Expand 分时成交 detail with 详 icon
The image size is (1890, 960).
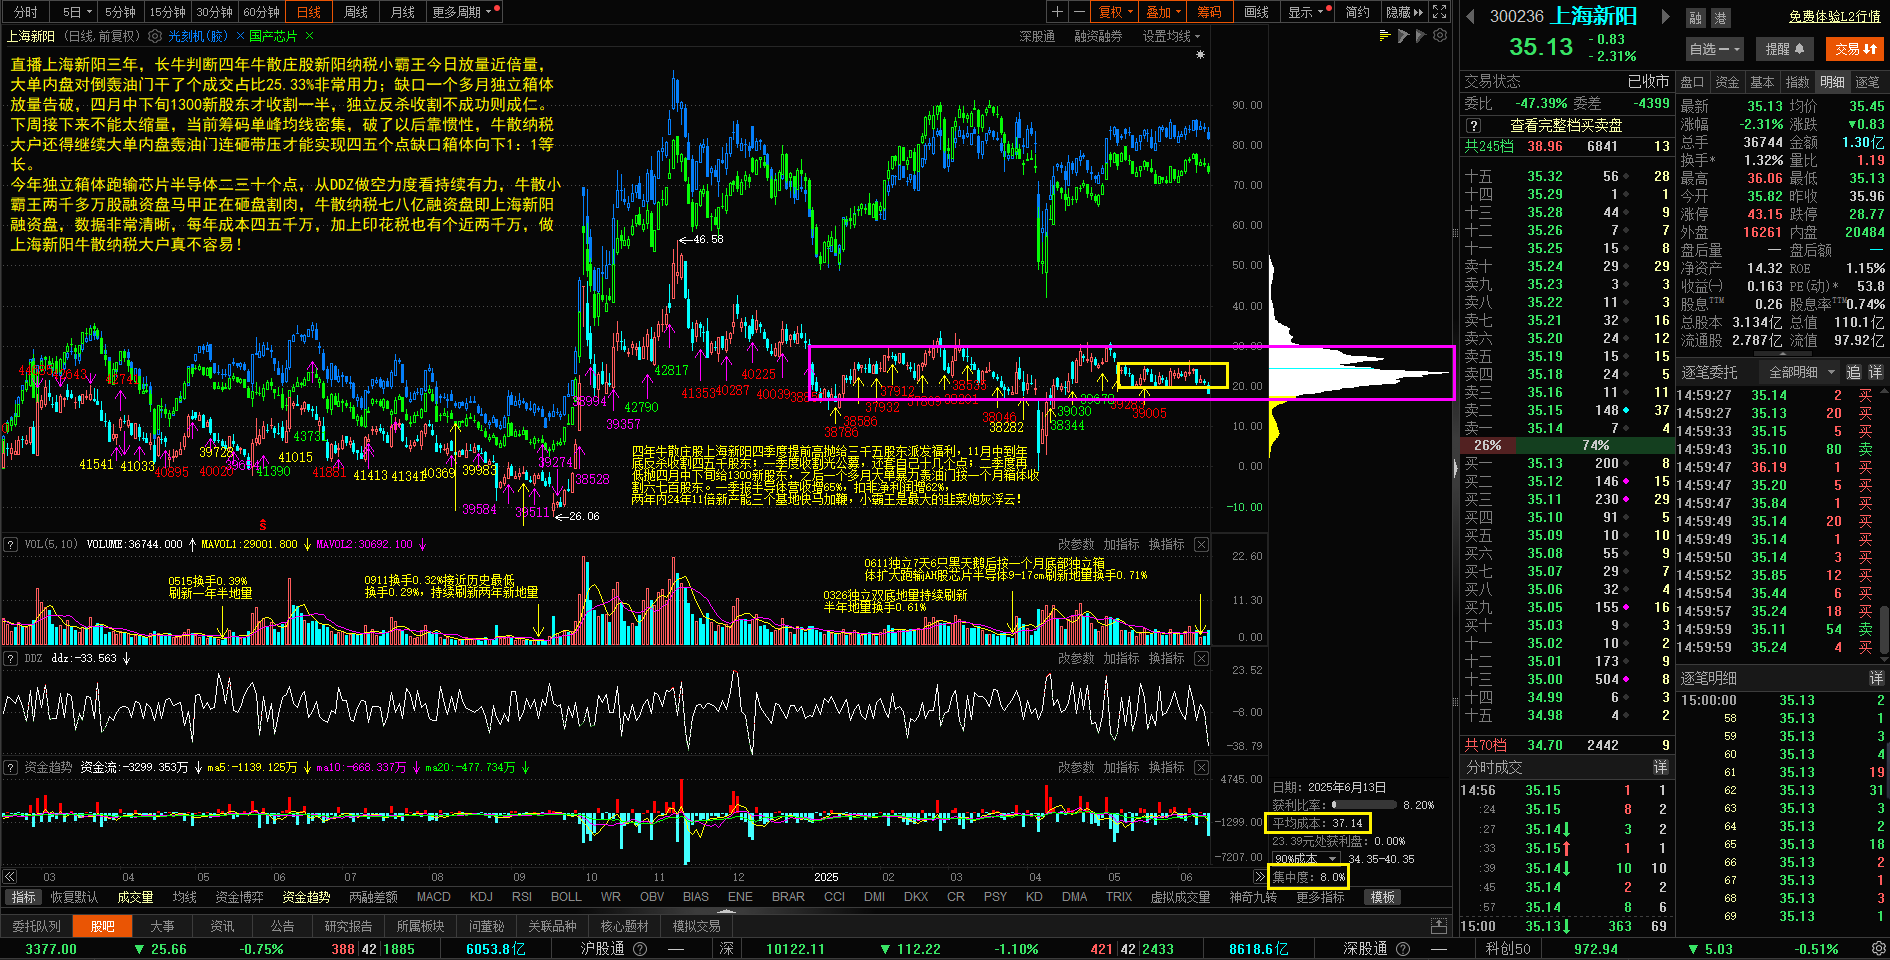[1660, 767]
